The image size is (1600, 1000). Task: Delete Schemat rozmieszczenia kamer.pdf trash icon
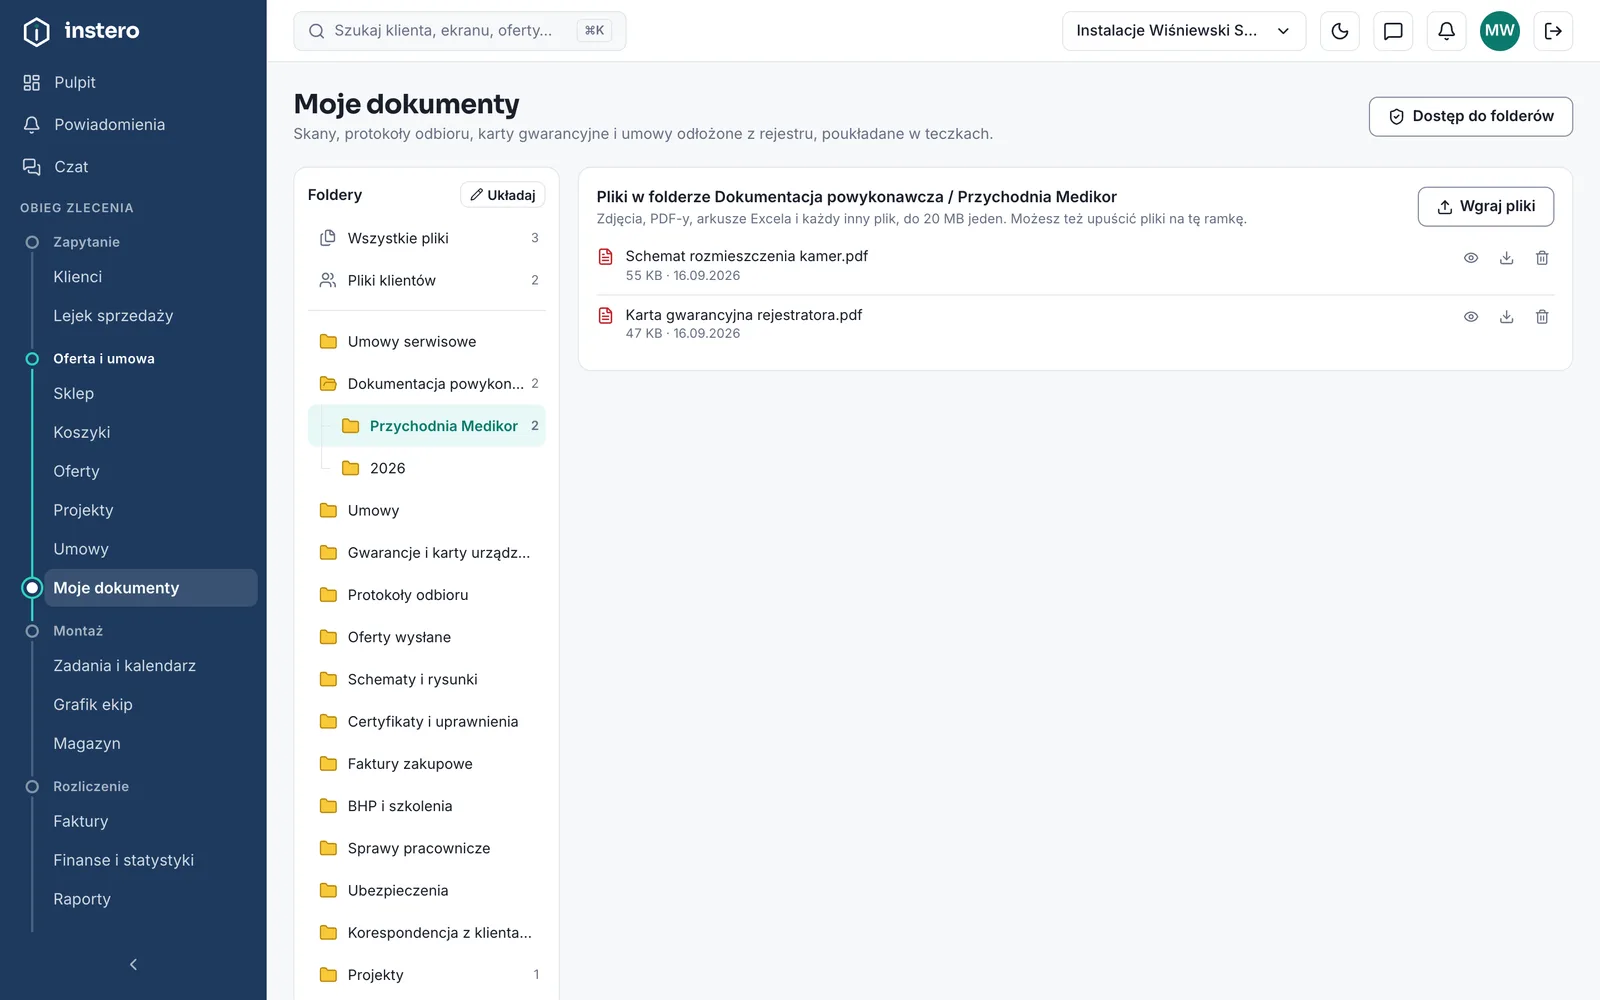tap(1542, 258)
